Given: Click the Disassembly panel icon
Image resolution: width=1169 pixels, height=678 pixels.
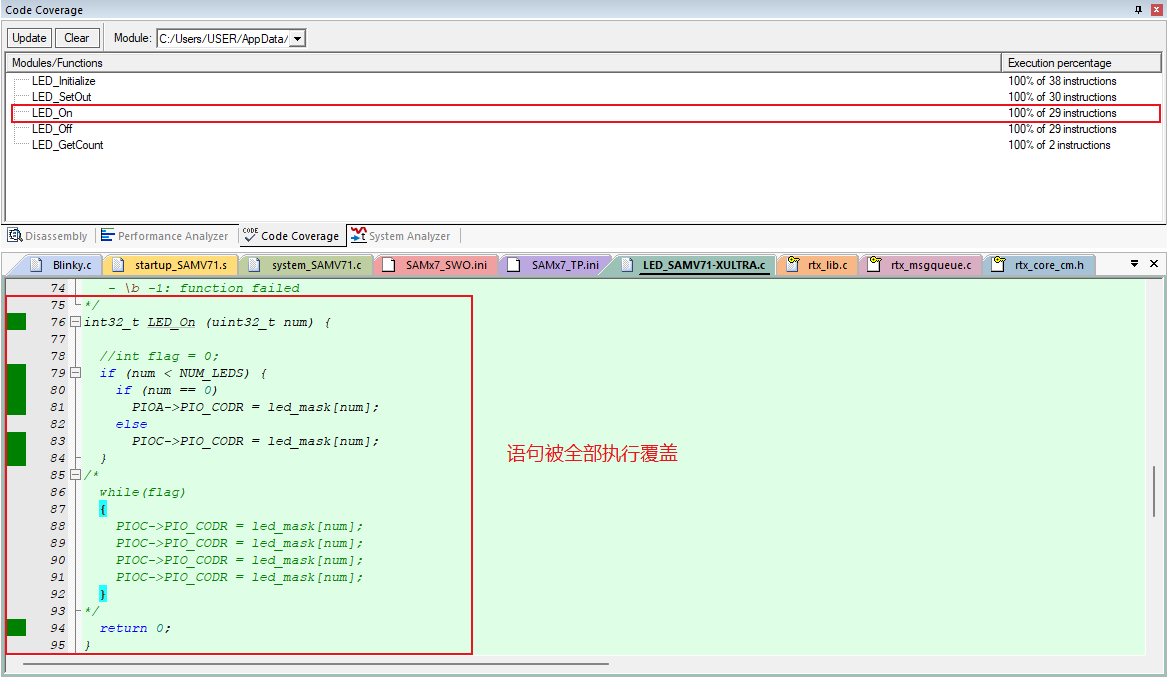Looking at the screenshot, I should click(x=15, y=236).
